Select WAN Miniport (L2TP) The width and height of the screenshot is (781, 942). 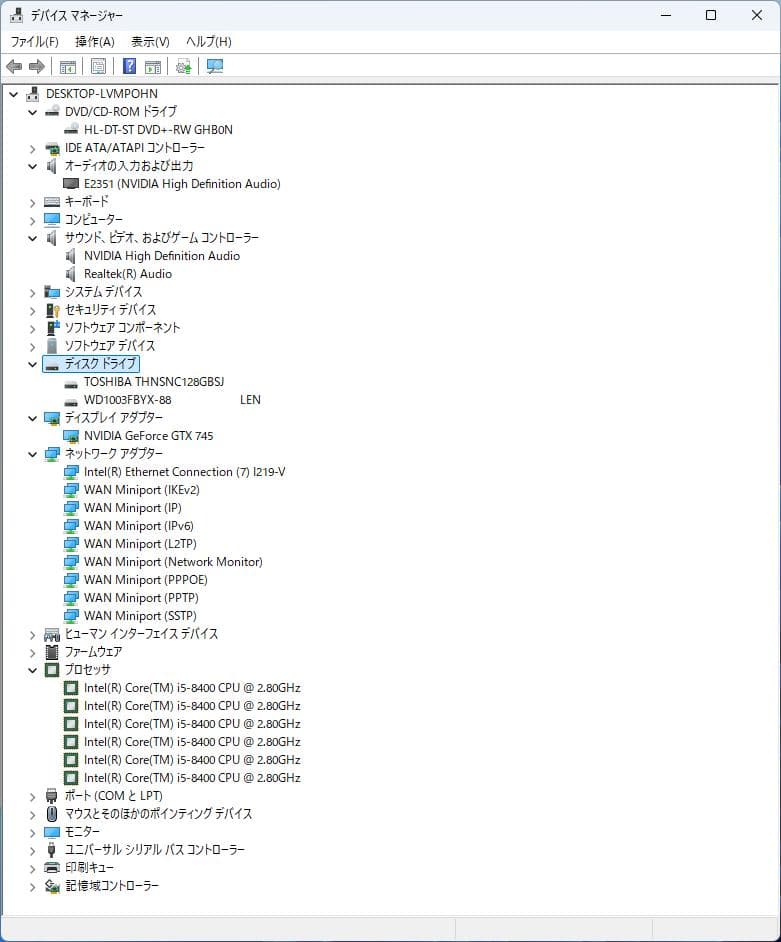click(x=140, y=544)
